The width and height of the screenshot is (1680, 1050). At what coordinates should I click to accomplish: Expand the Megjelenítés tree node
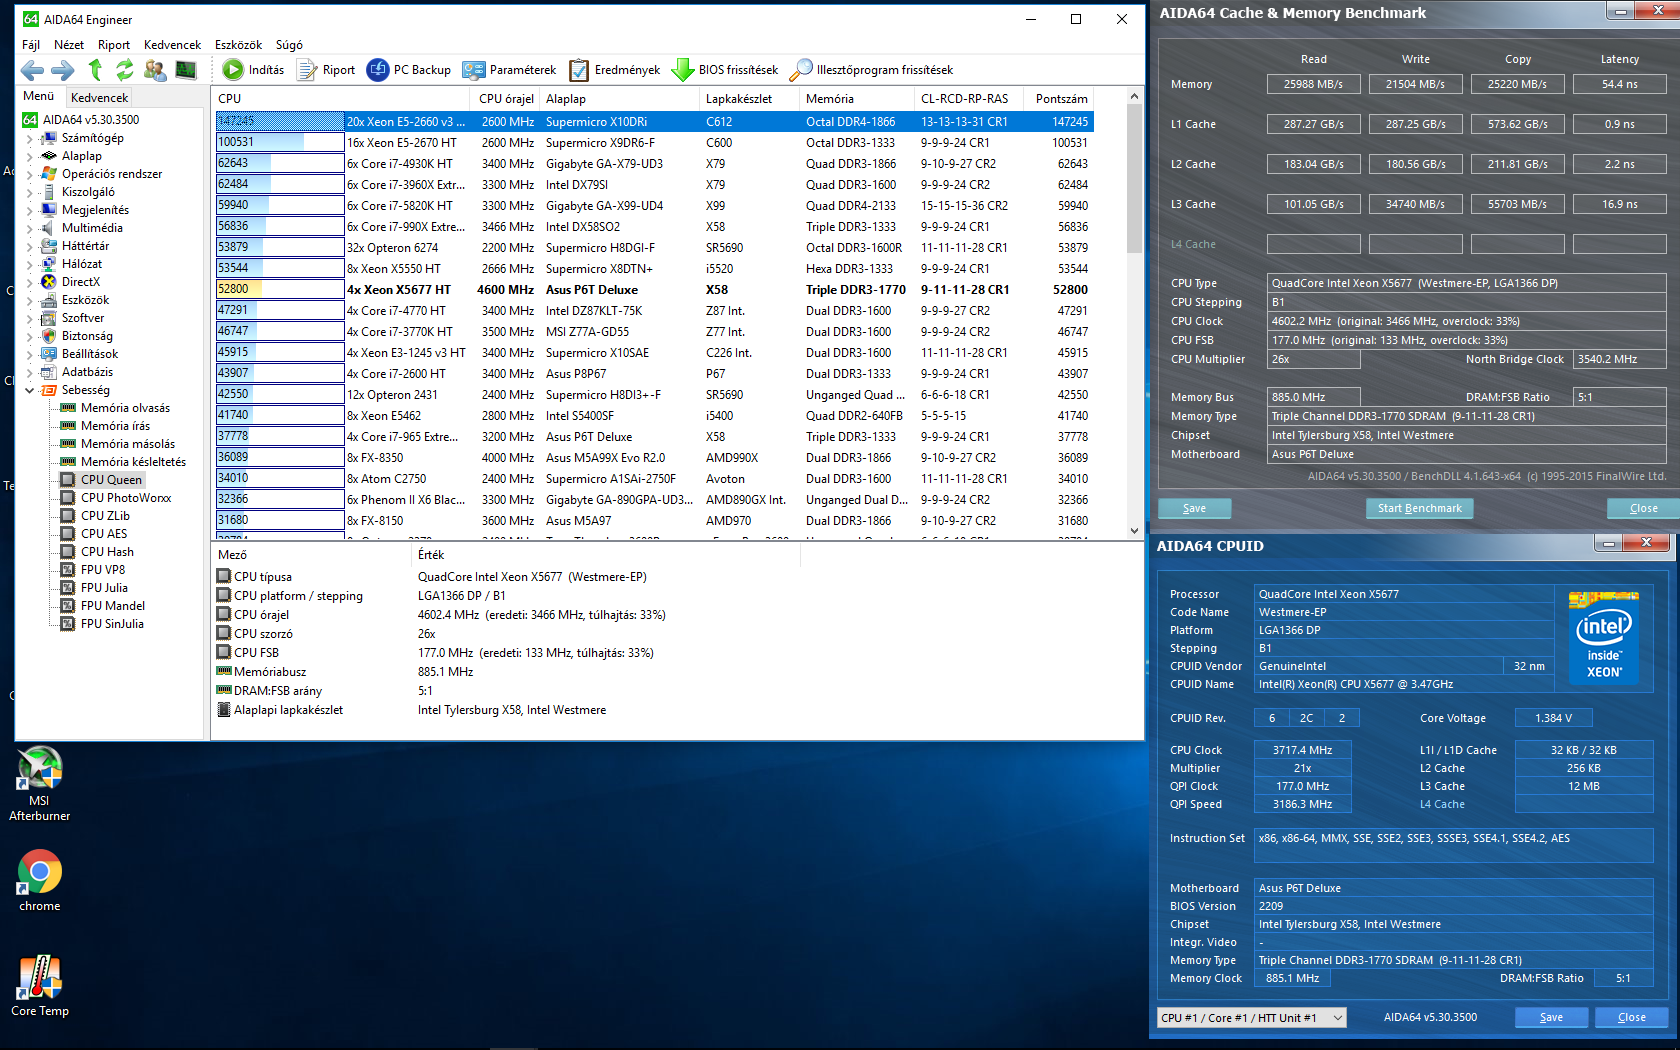pos(29,210)
